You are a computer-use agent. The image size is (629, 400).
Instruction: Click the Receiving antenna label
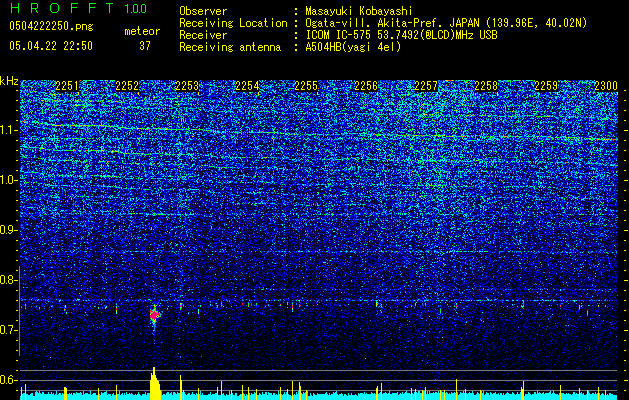point(230,47)
